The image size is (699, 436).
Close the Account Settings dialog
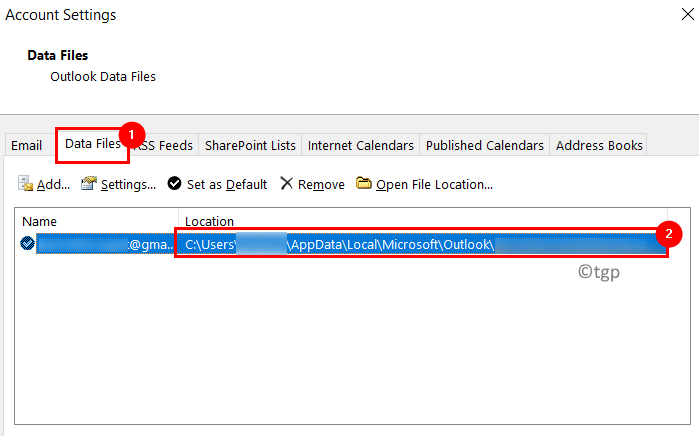pyautogui.click(x=688, y=14)
